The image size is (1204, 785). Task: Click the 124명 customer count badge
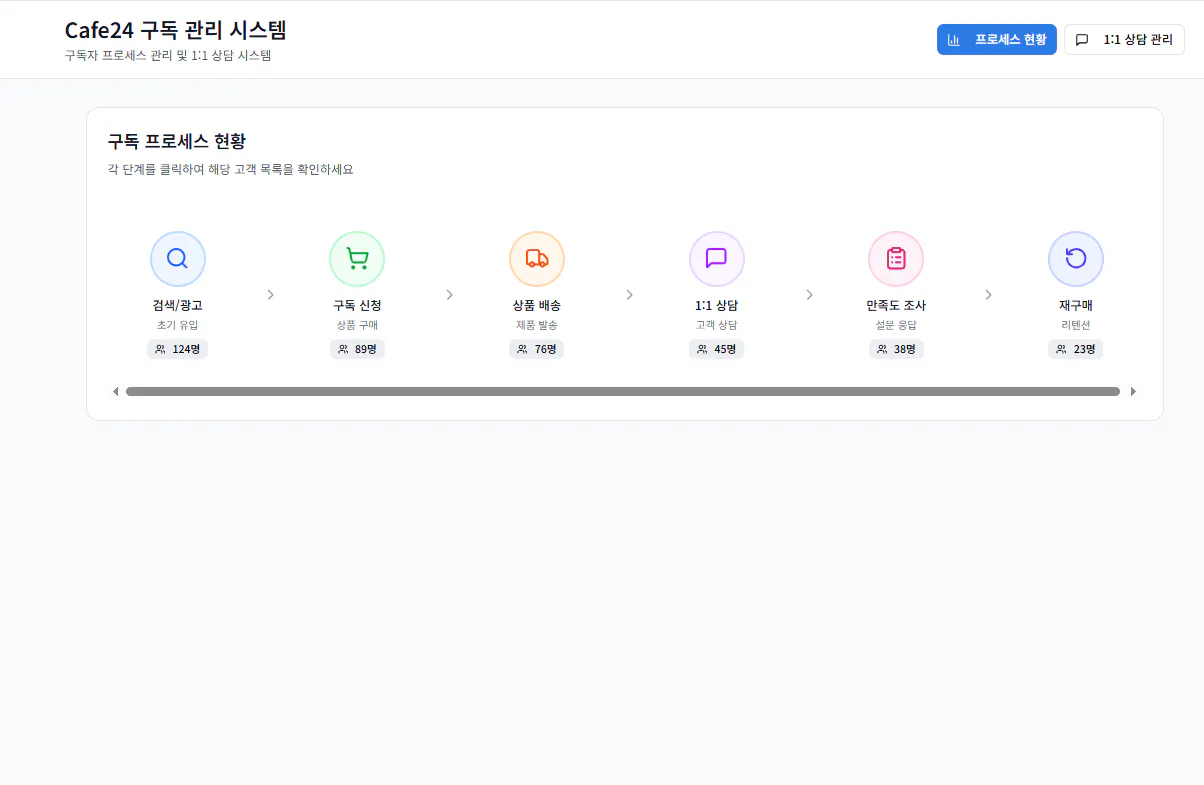(x=178, y=349)
